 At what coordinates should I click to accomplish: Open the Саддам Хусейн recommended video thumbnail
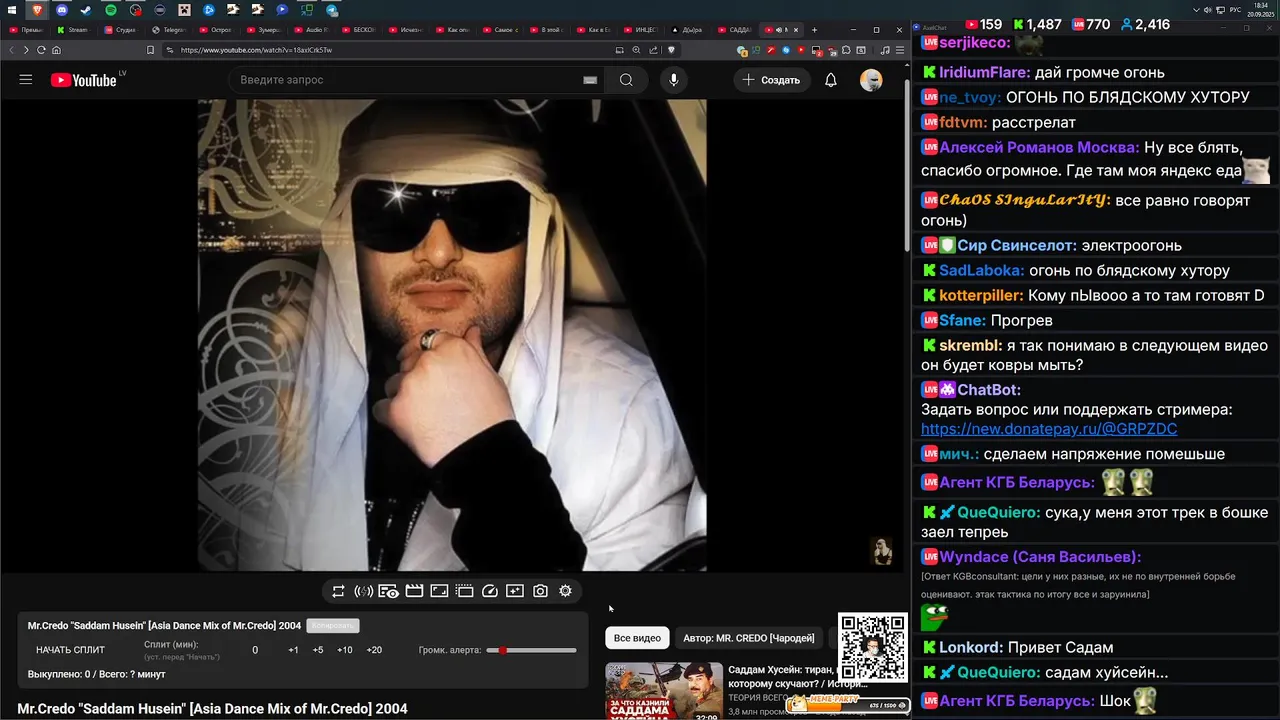click(664, 691)
